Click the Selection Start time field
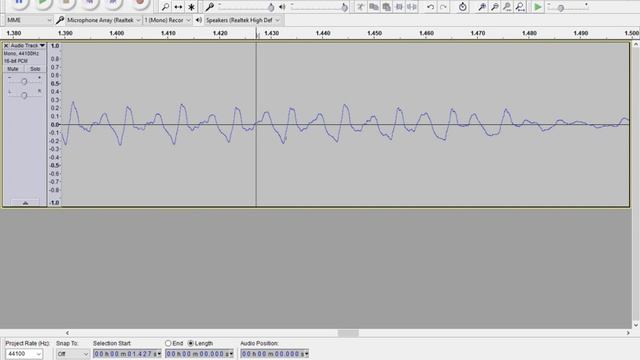 [127, 354]
